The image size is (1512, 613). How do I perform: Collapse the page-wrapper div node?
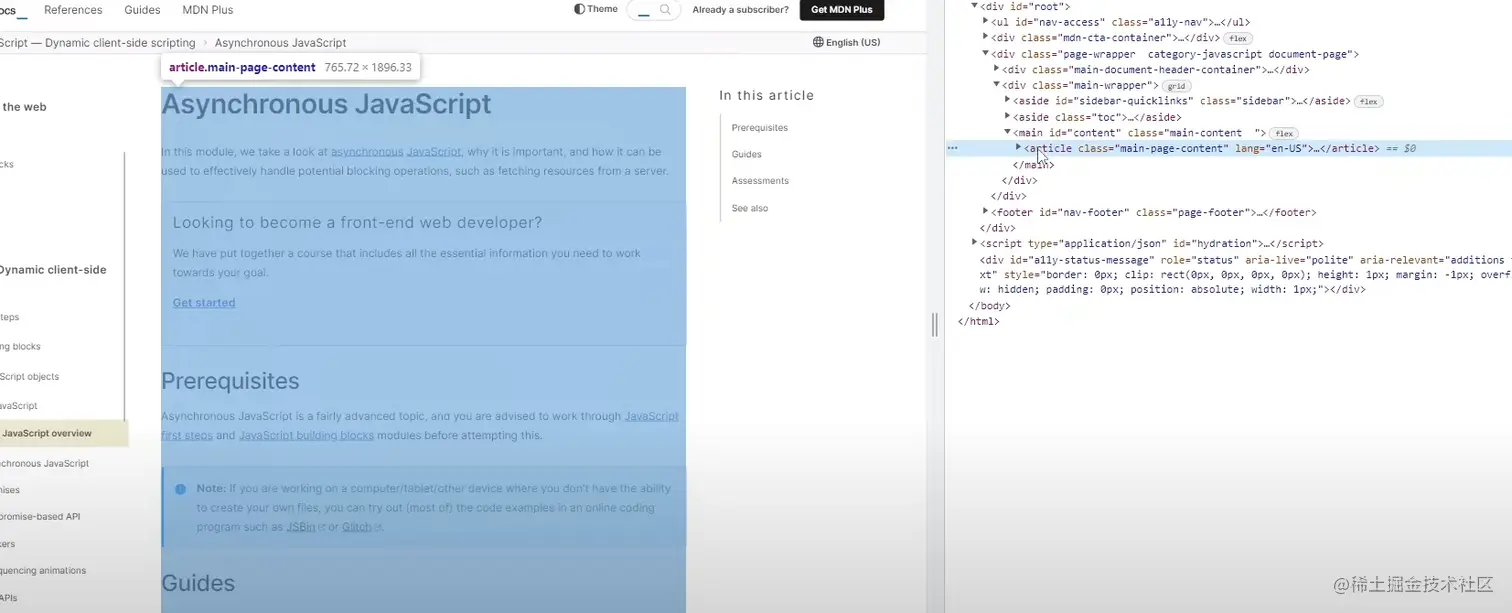tap(986, 54)
